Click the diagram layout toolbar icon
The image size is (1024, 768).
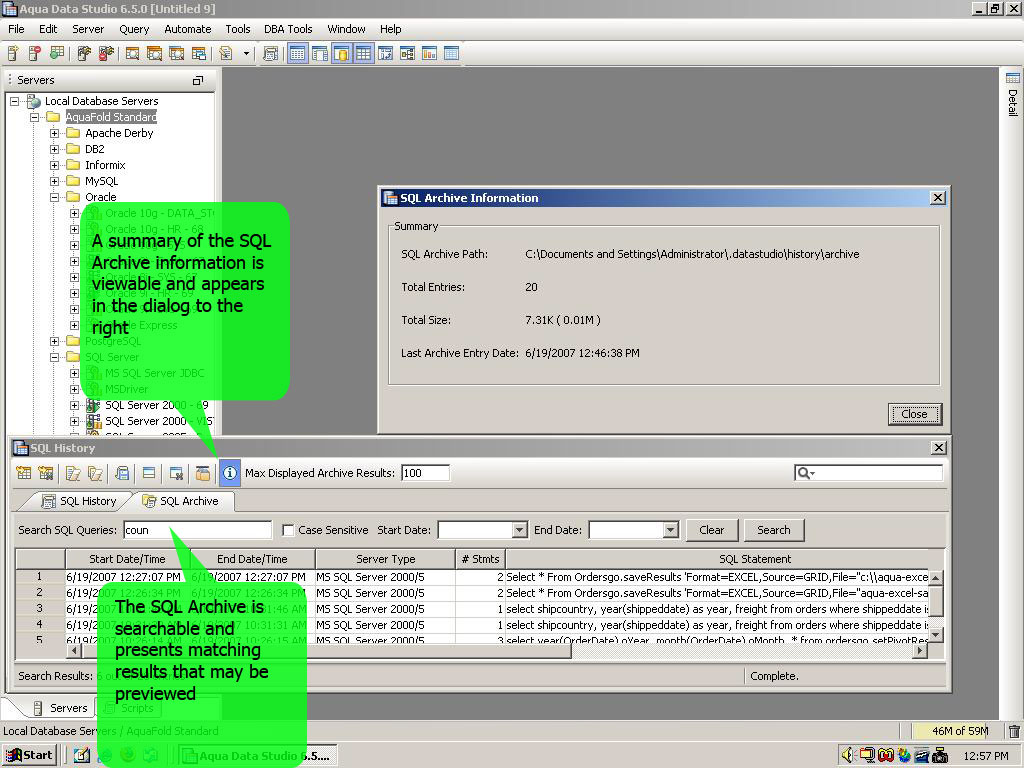point(407,54)
